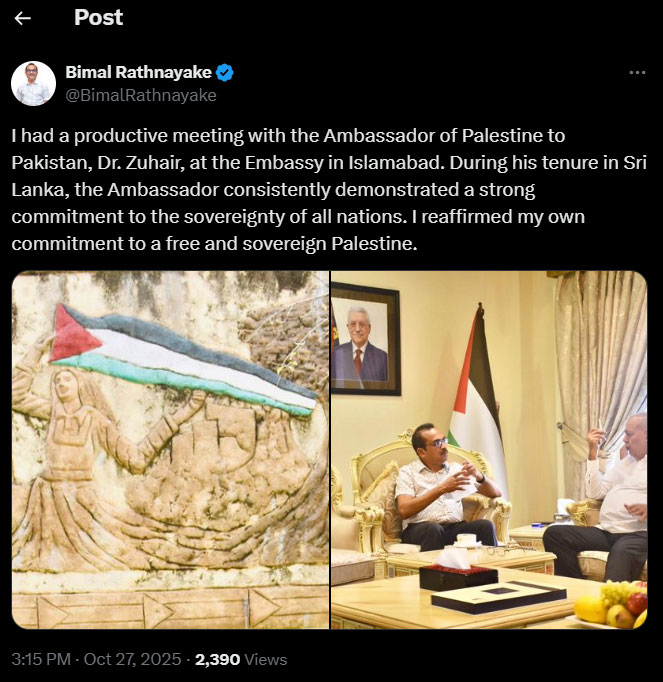Open the embassy meeting photo

(489, 450)
